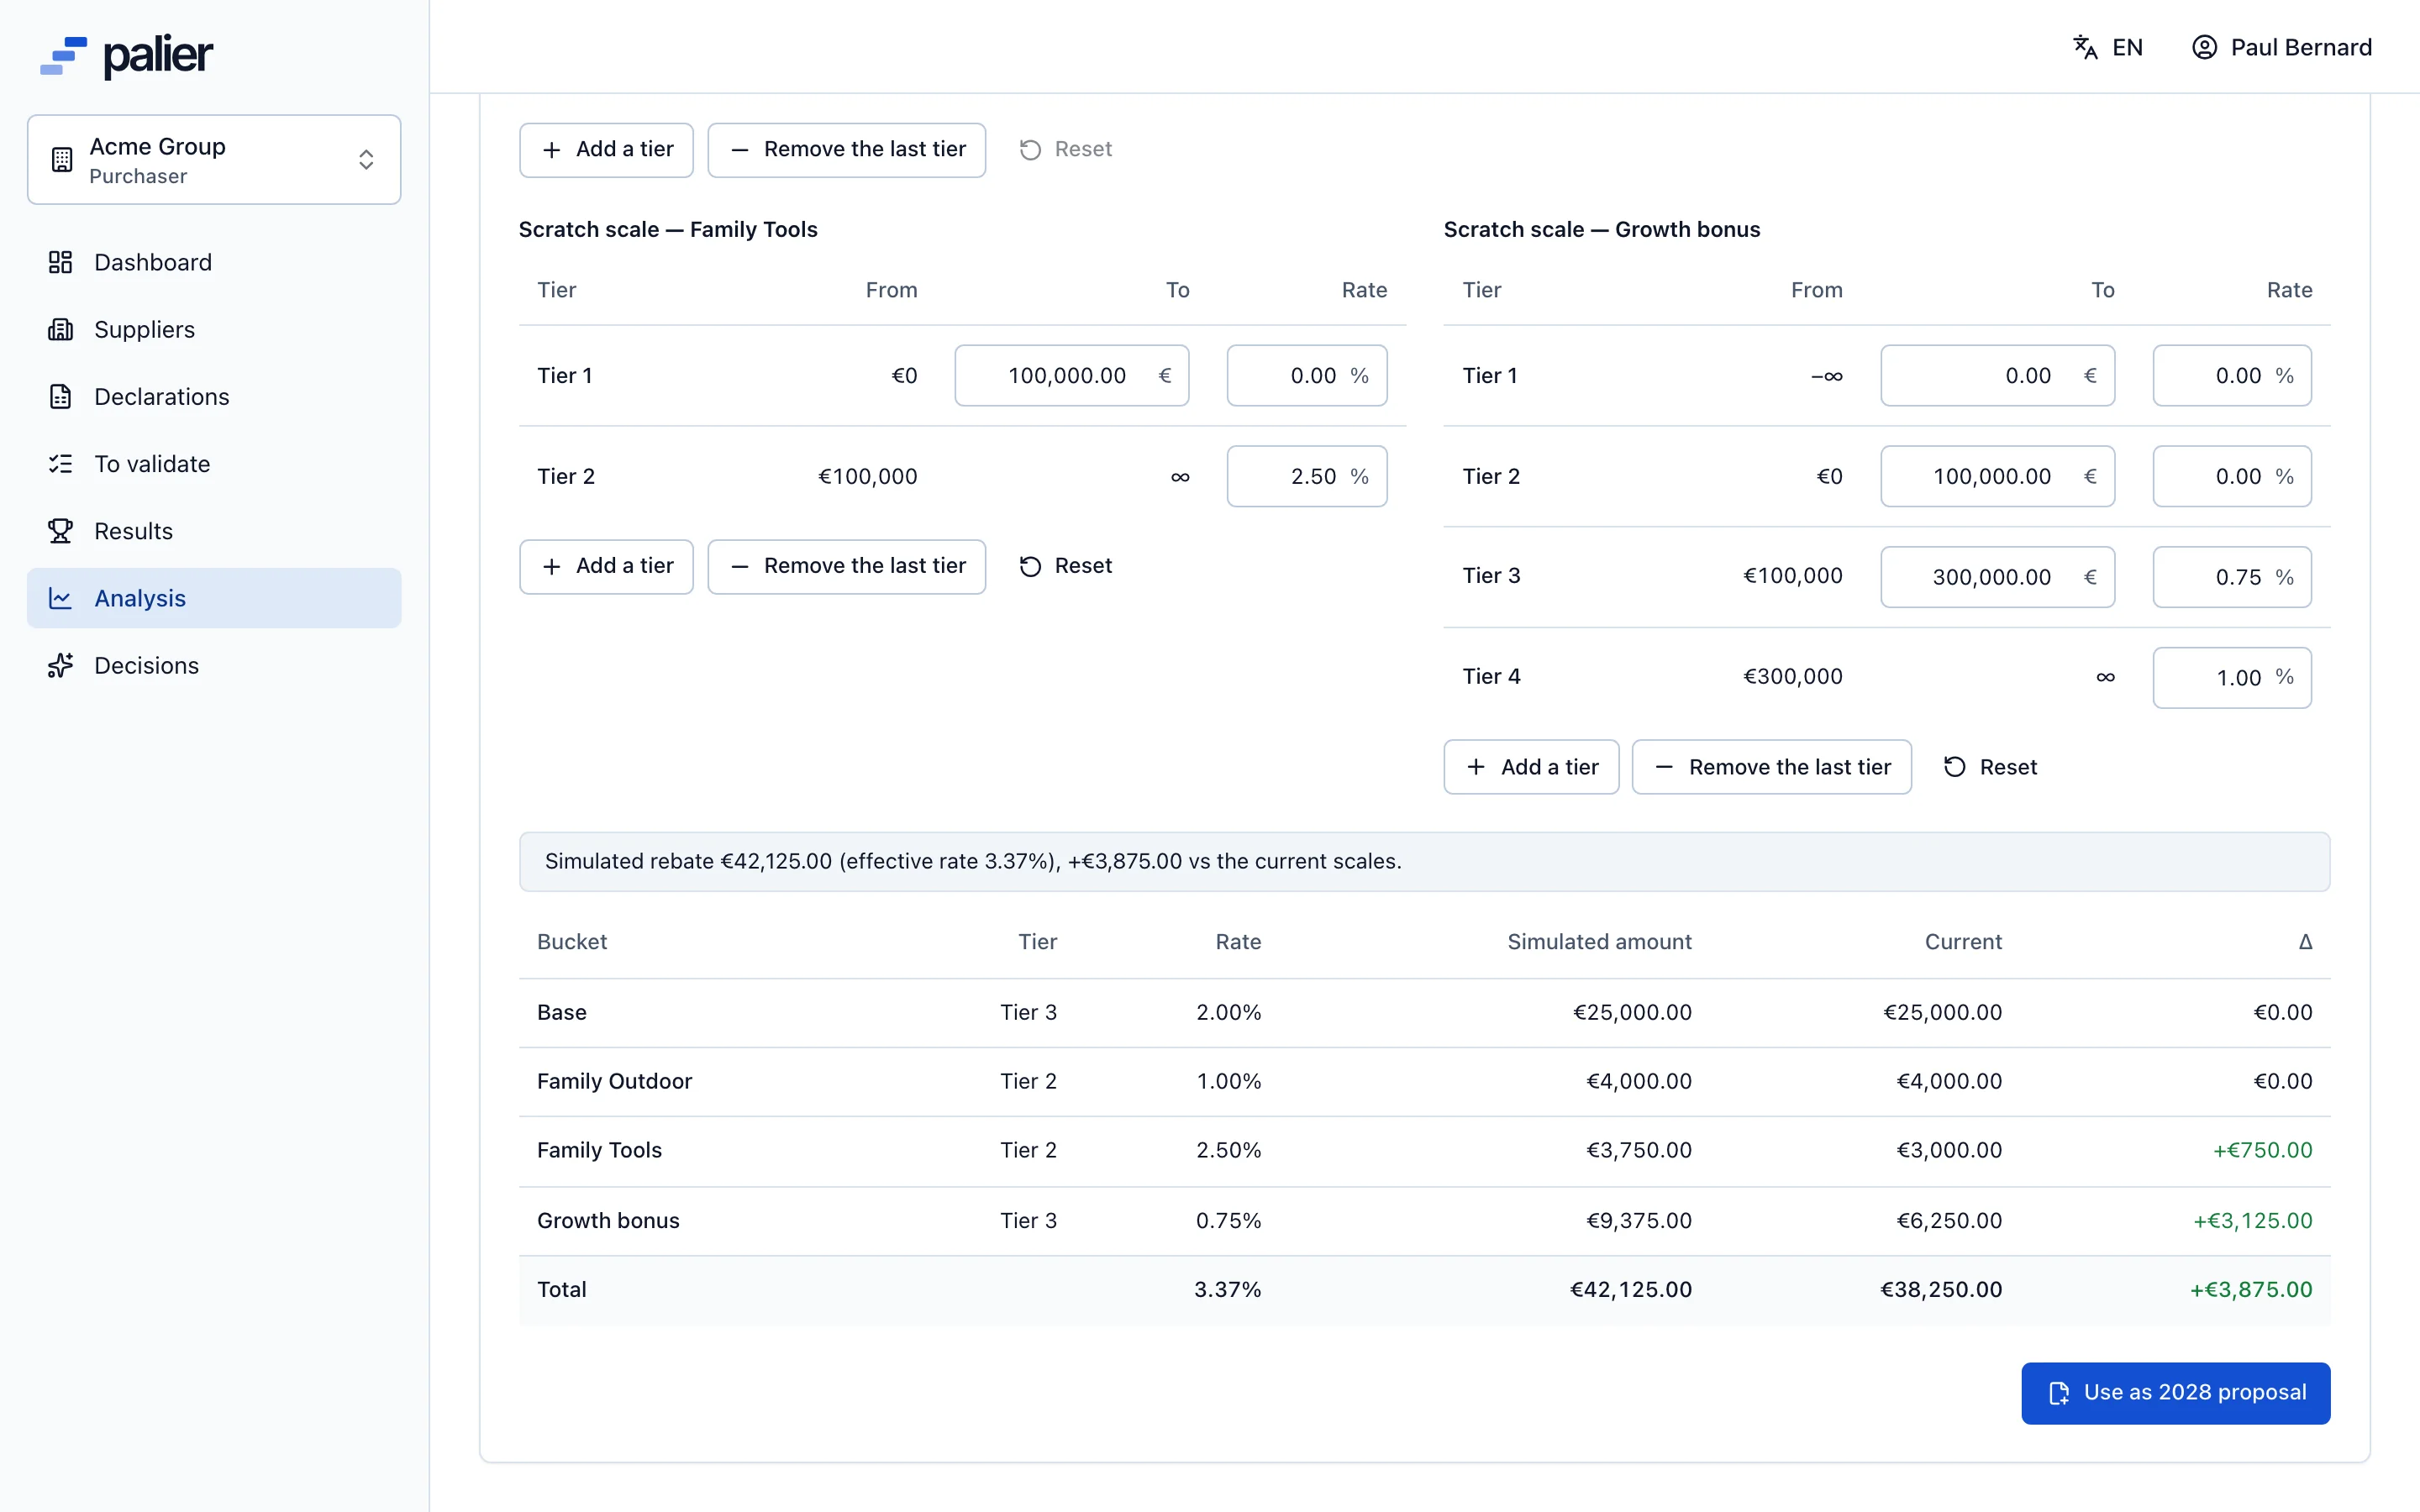Click the Declarations document icon
The image size is (2420, 1512).
coord(60,396)
